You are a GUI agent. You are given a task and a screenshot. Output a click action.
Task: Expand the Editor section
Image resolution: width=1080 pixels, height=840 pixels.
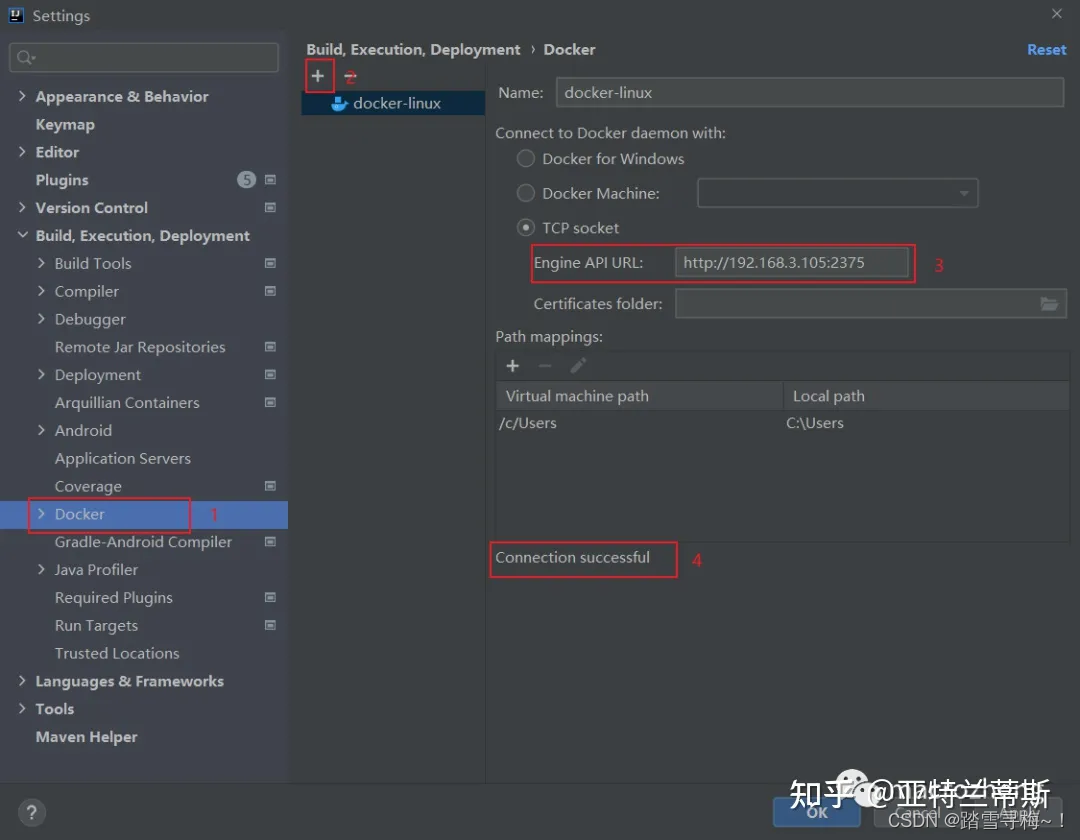[x=22, y=151]
